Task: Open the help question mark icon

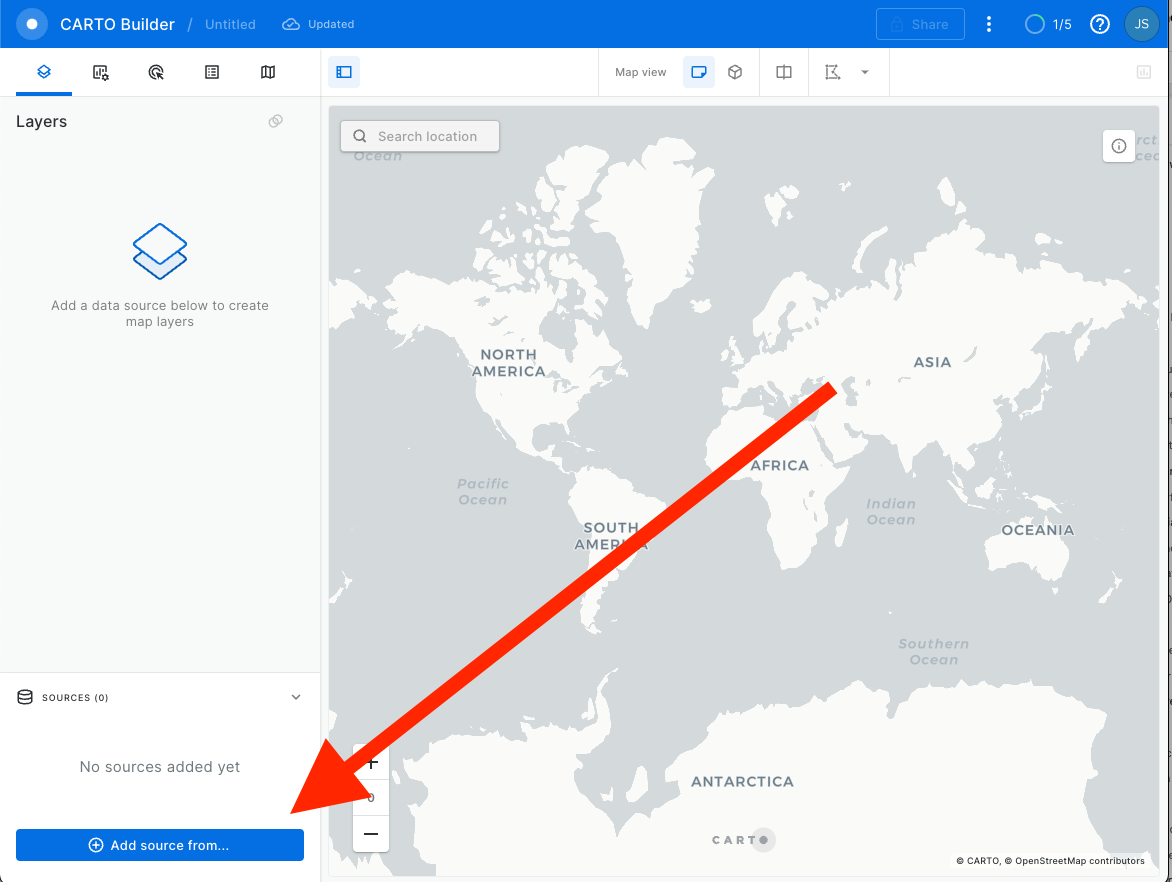Action: pos(1100,24)
